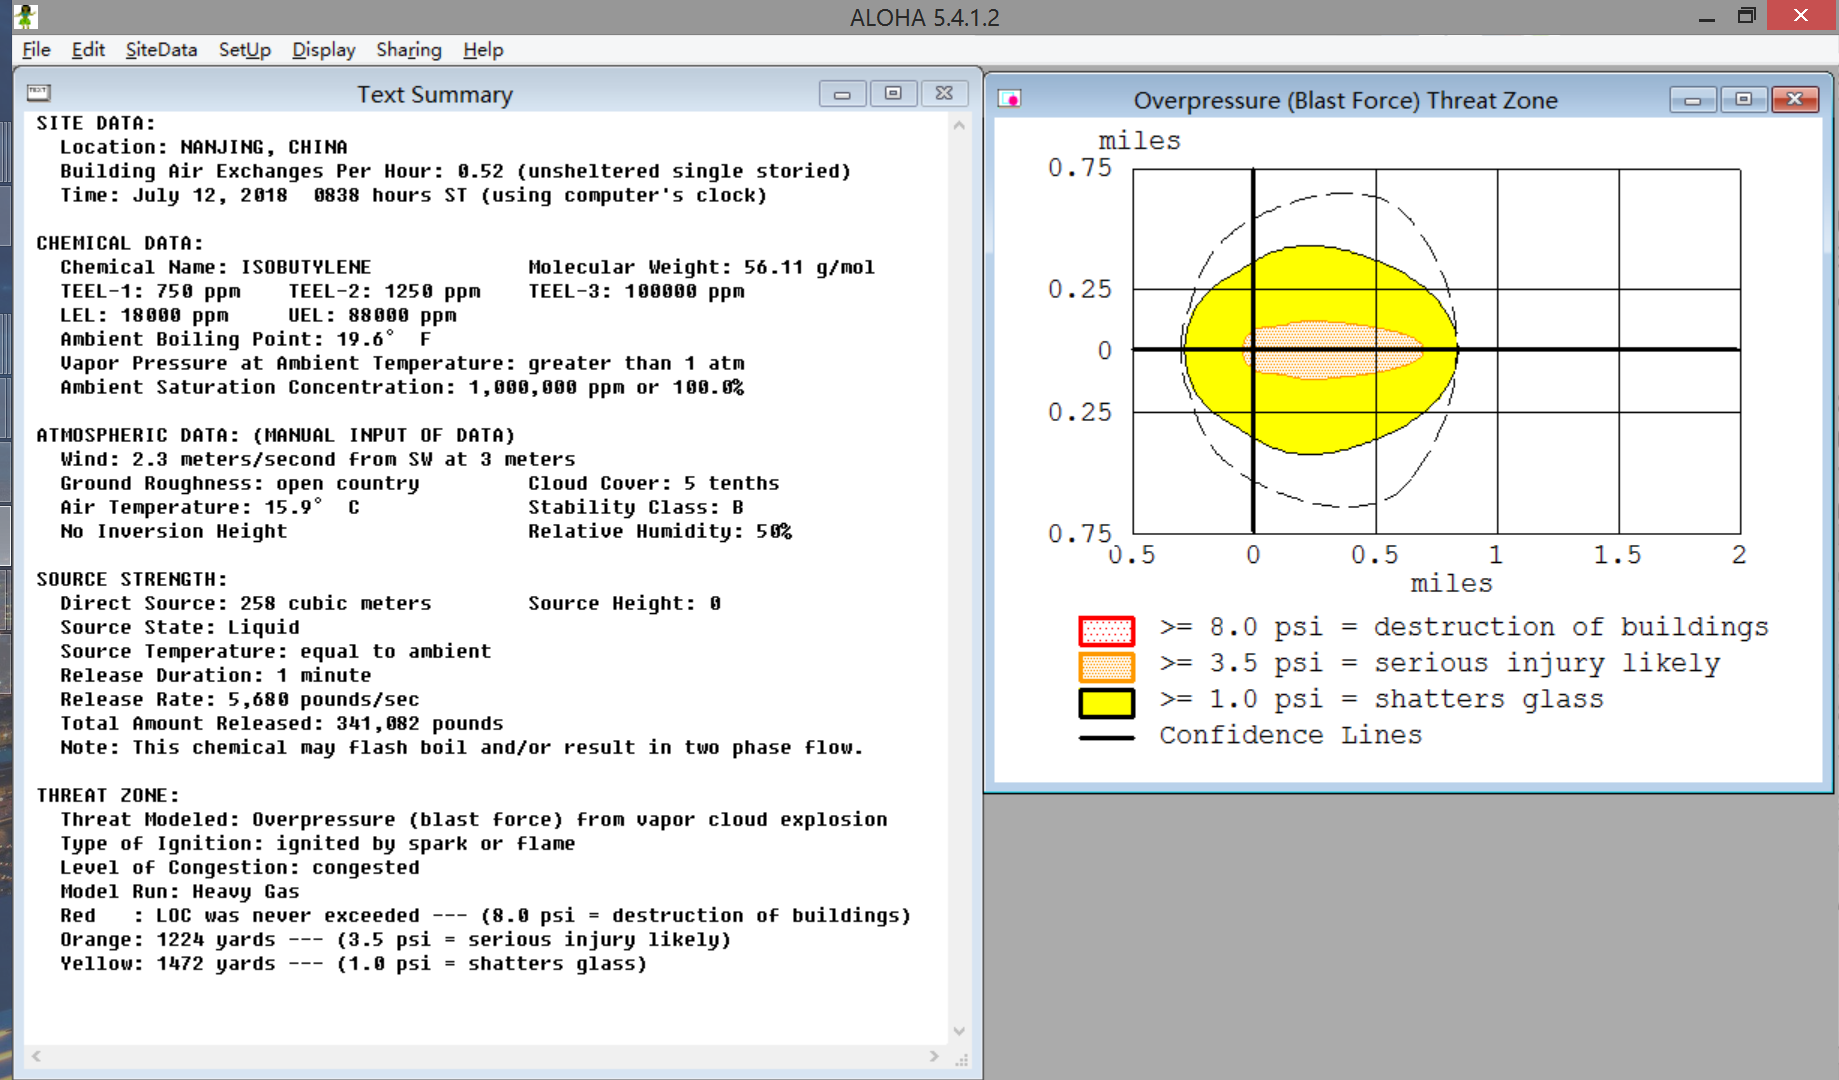Click 'Stability Class: B' text
This screenshot has width=1839, height=1080.
click(636, 507)
